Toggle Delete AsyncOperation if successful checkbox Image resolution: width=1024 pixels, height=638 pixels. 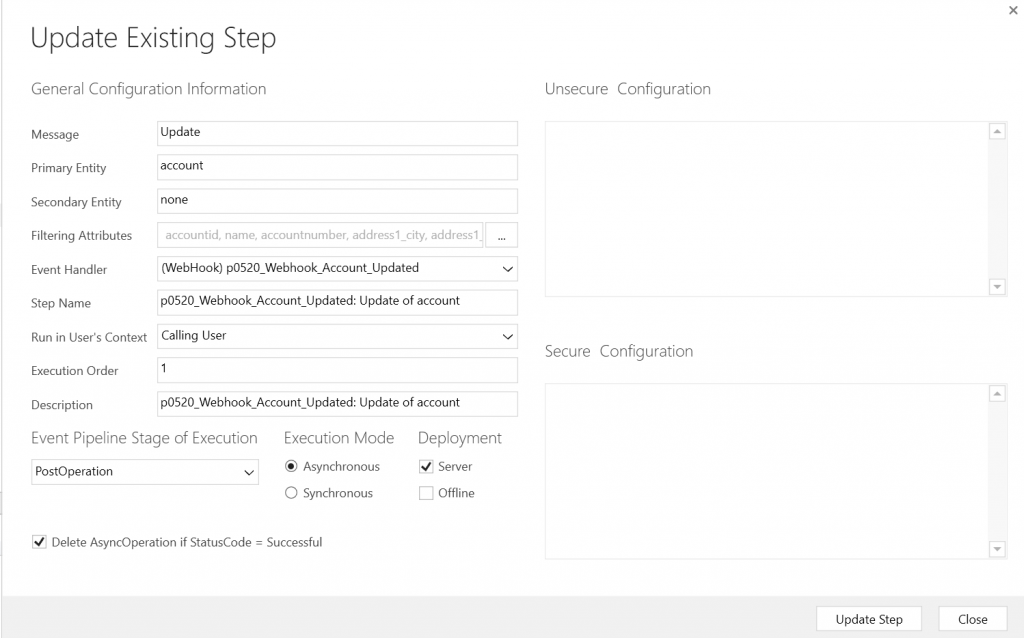[x=39, y=542]
